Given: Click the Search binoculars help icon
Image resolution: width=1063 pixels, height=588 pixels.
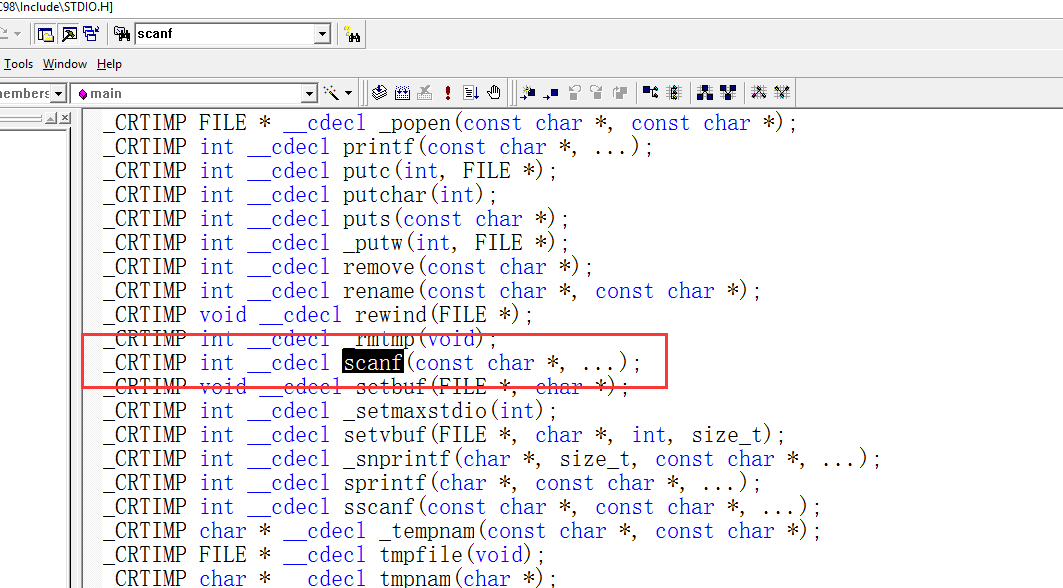Looking at the screenshot, I should [352, 34].
